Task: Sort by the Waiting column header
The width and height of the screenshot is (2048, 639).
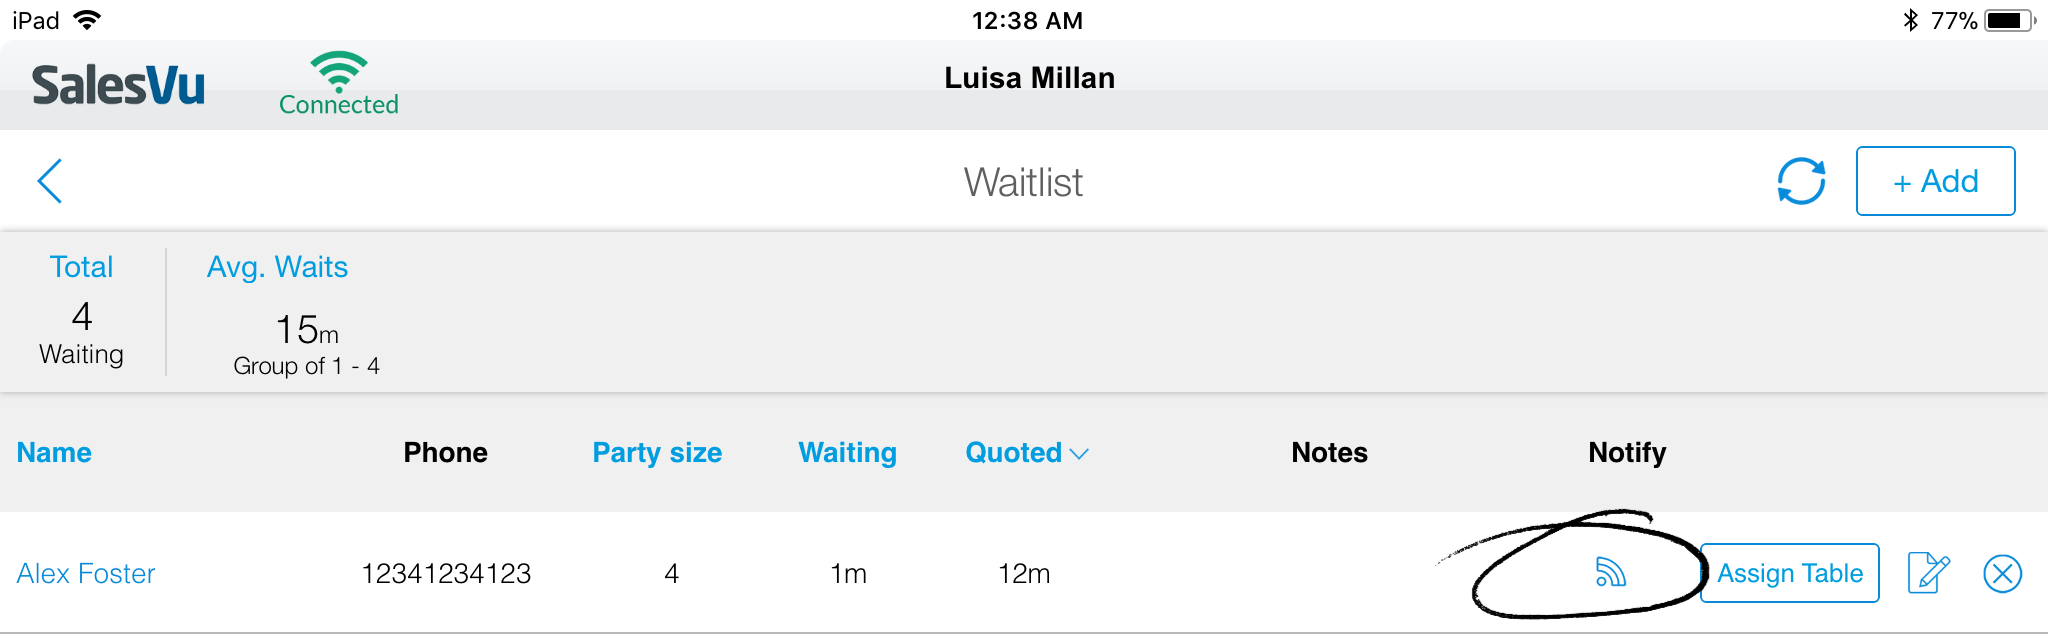Action: pos(847,452)
